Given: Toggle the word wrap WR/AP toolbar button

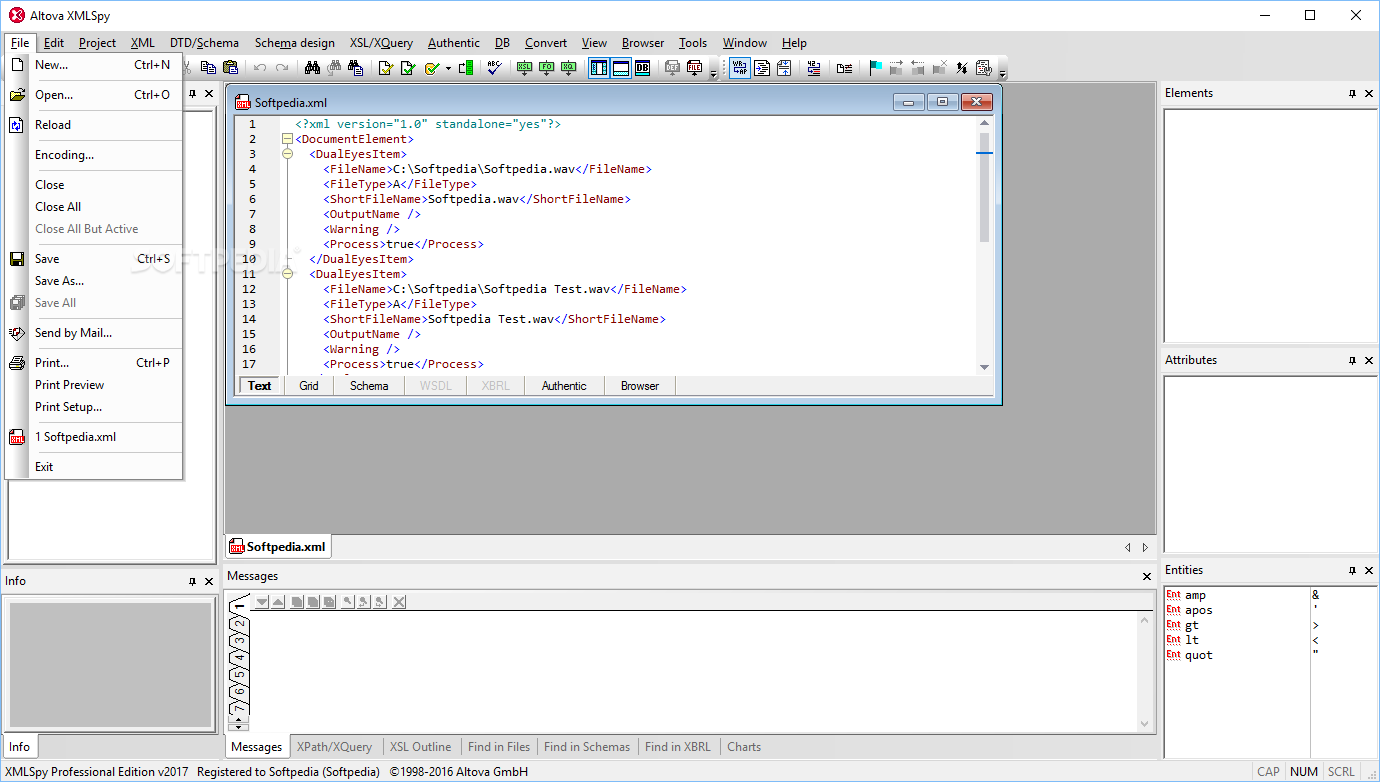Looking at the screenshot, I should point(741,67).
